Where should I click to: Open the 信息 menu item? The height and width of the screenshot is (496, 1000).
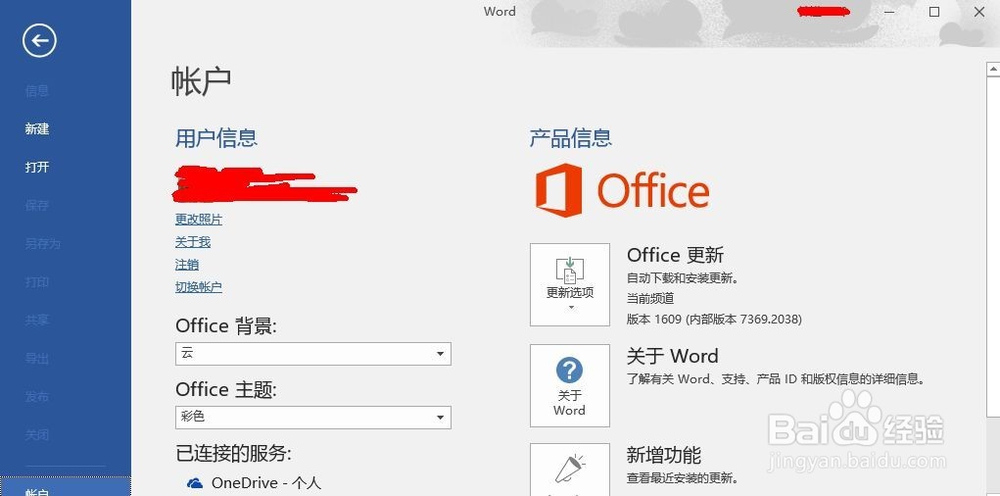pos(37,91)
